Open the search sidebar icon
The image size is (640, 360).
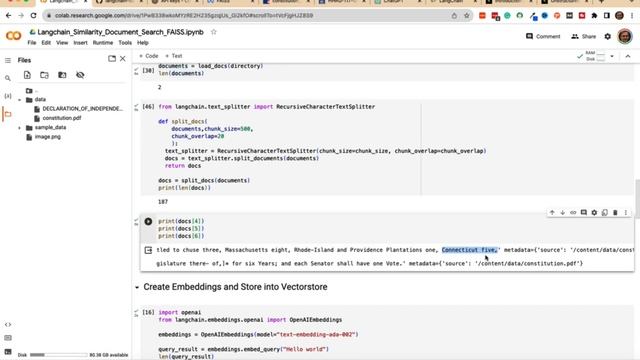click(x=8, y=78)
